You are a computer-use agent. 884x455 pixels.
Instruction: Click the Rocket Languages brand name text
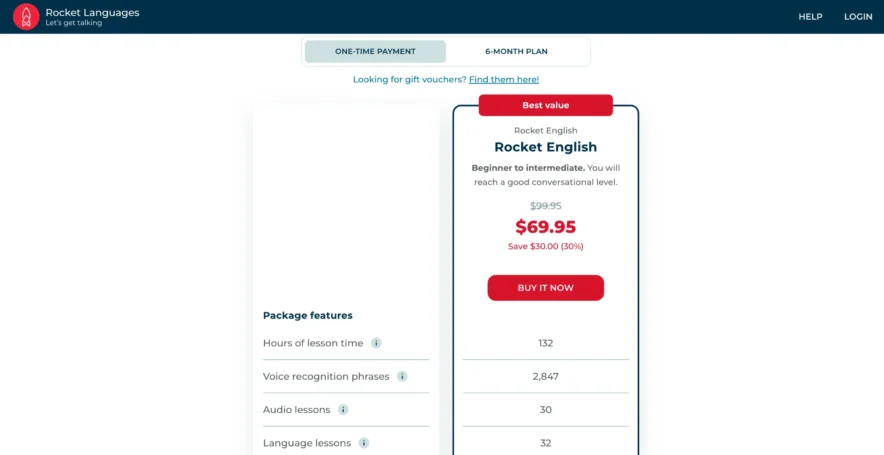pos(92,13)
